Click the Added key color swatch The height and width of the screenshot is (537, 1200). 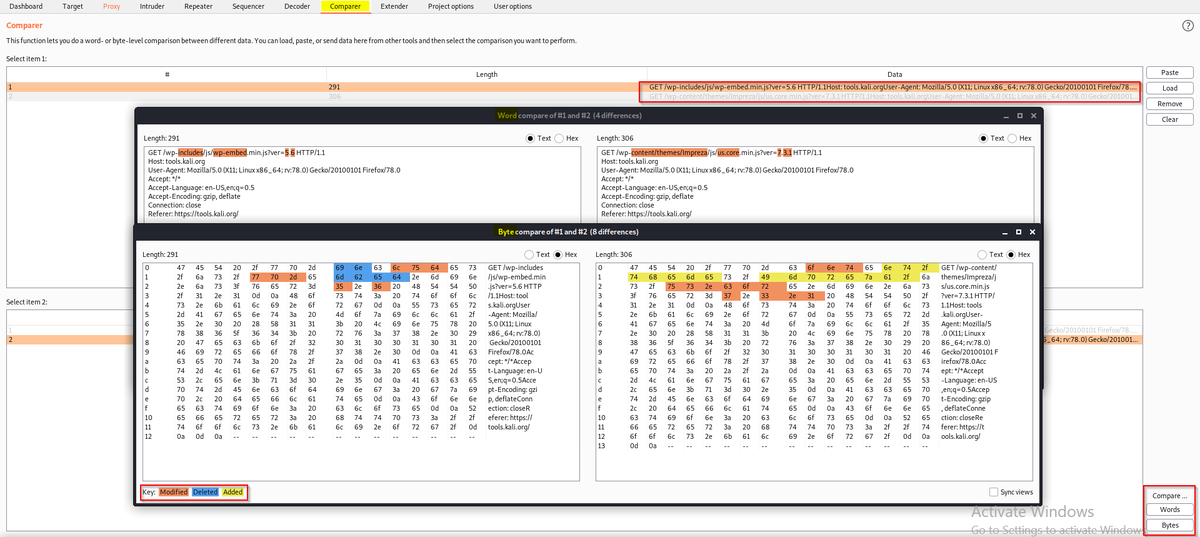coord(232,492)
